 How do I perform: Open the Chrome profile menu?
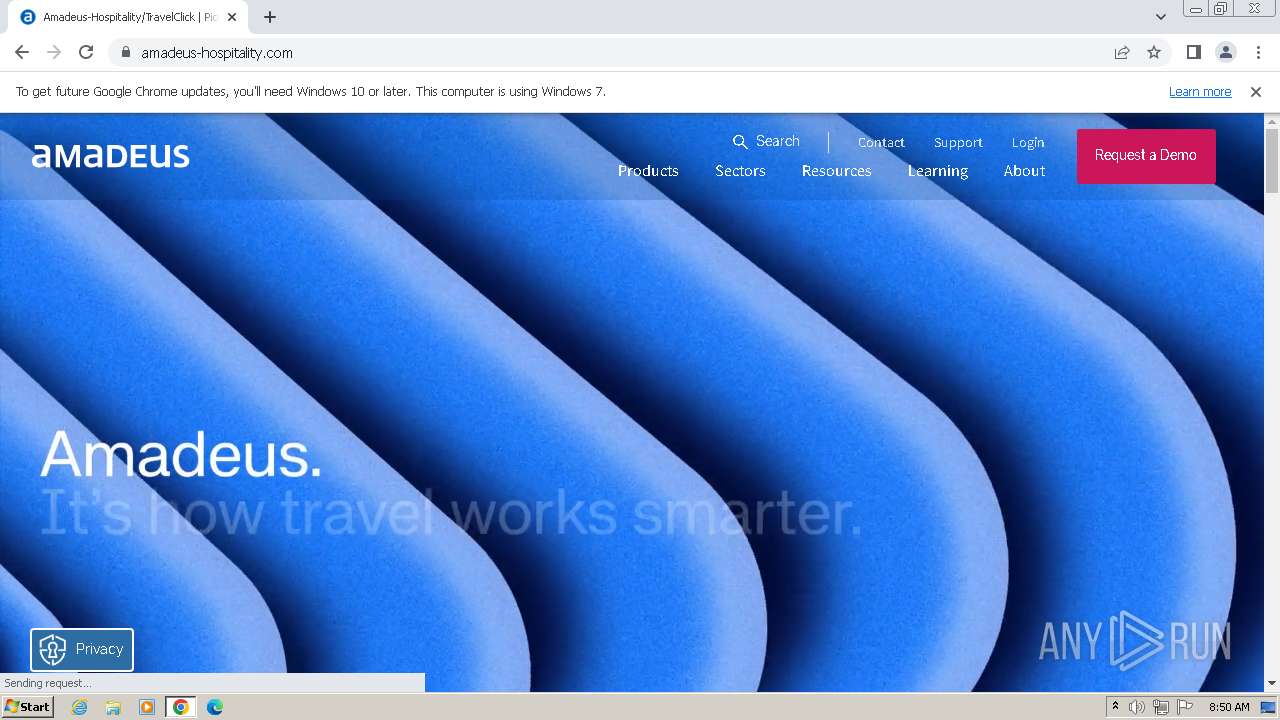coord(1226,52)
